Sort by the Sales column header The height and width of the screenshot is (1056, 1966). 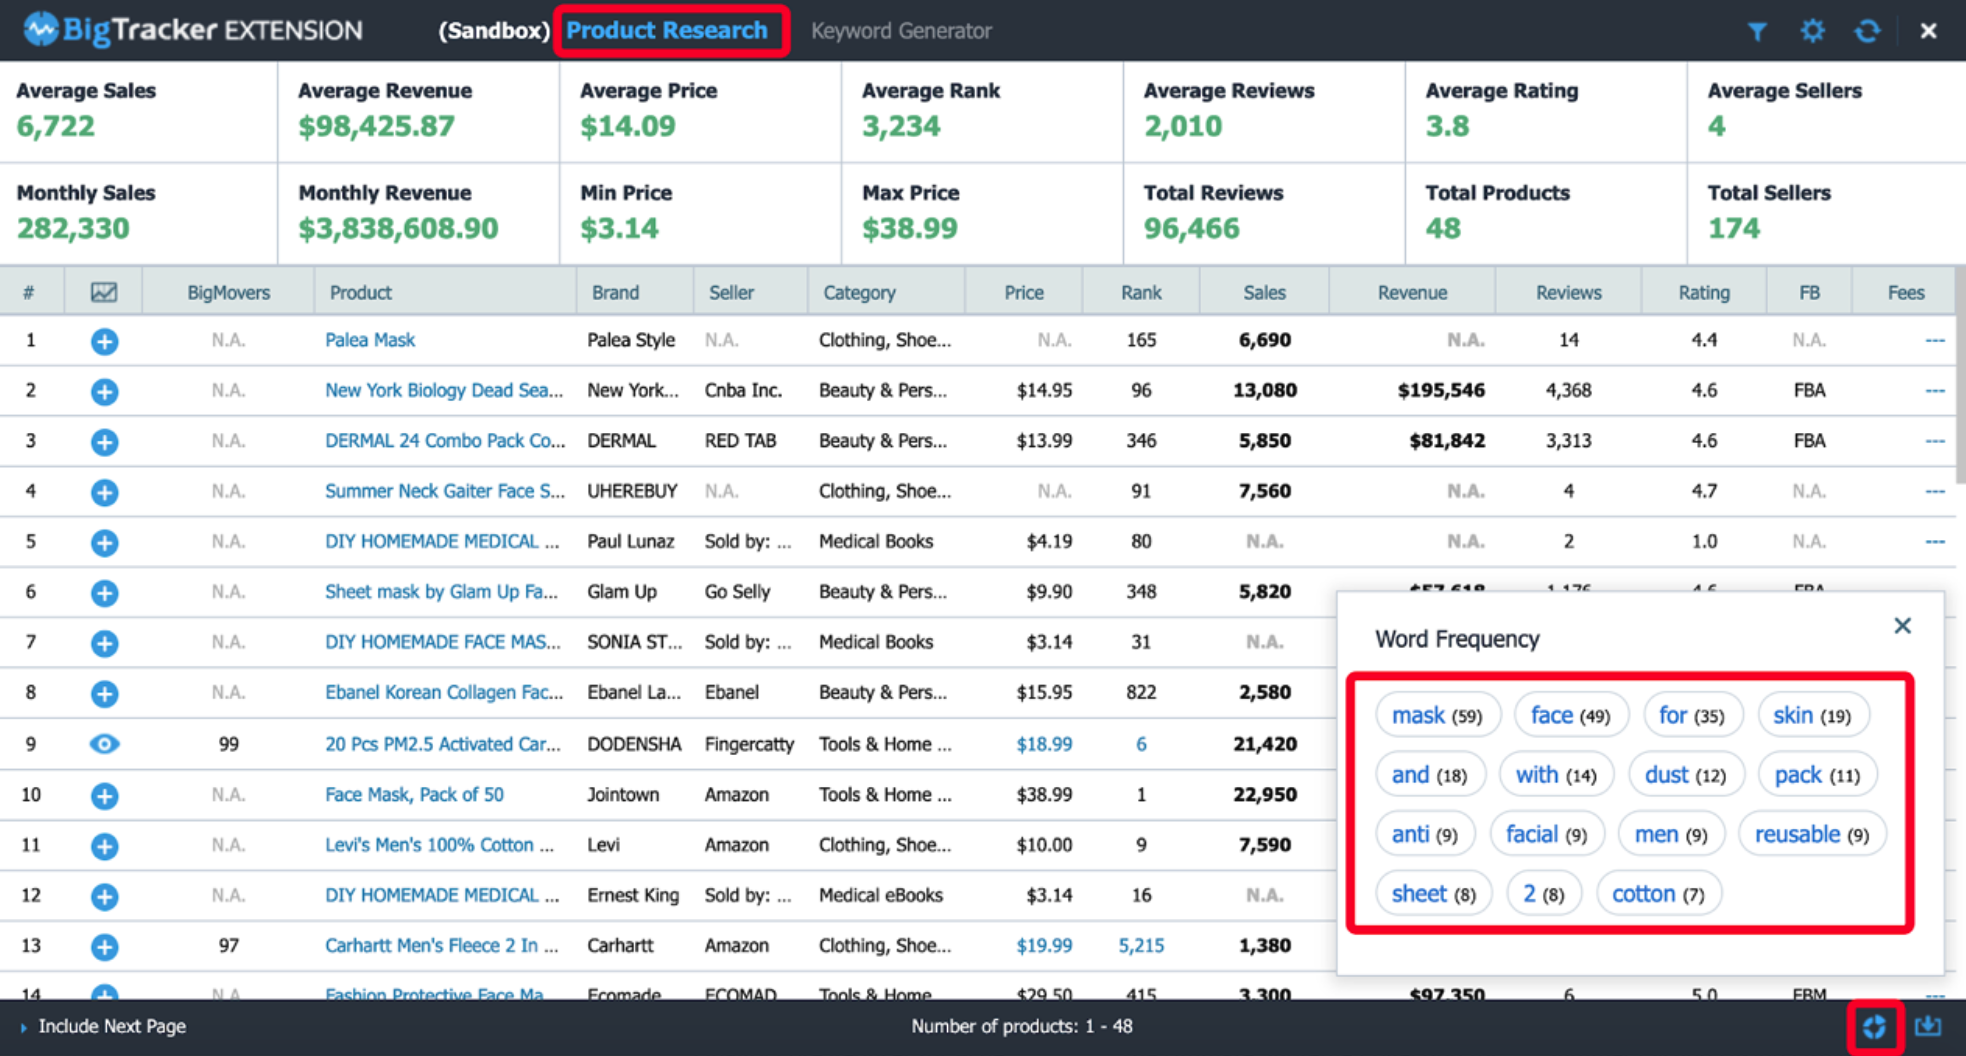click(x=1264, y=292)
